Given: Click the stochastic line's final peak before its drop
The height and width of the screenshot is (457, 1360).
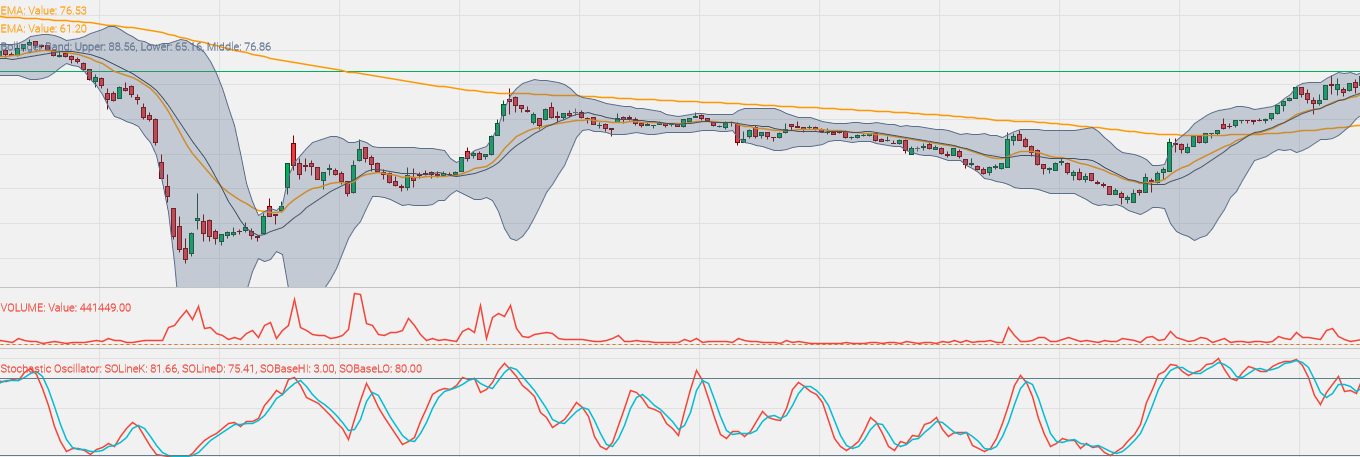Looking at the screenshot, I should click(1296, 360).
